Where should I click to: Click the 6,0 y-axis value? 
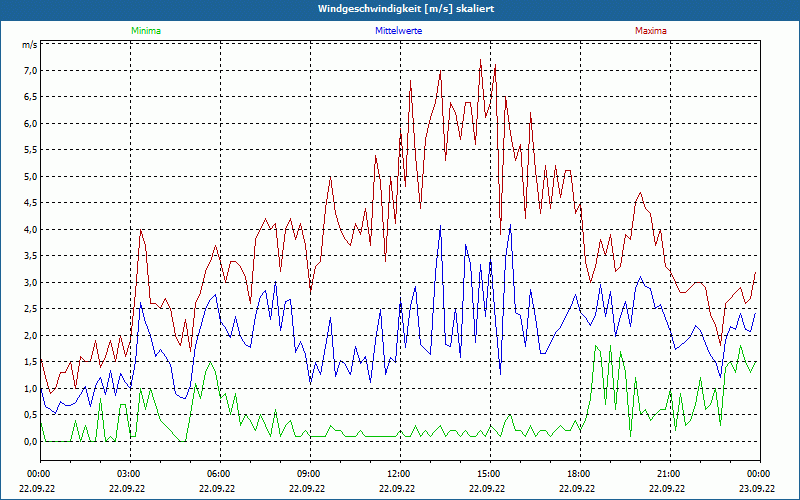[31, 123]
